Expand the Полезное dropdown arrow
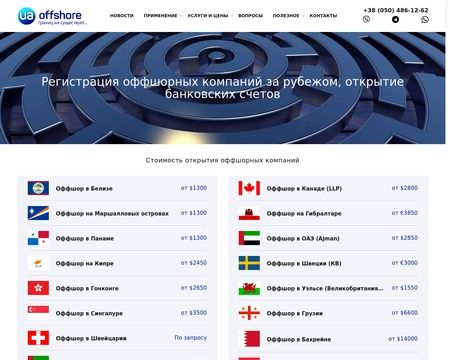 click(303, 16)
